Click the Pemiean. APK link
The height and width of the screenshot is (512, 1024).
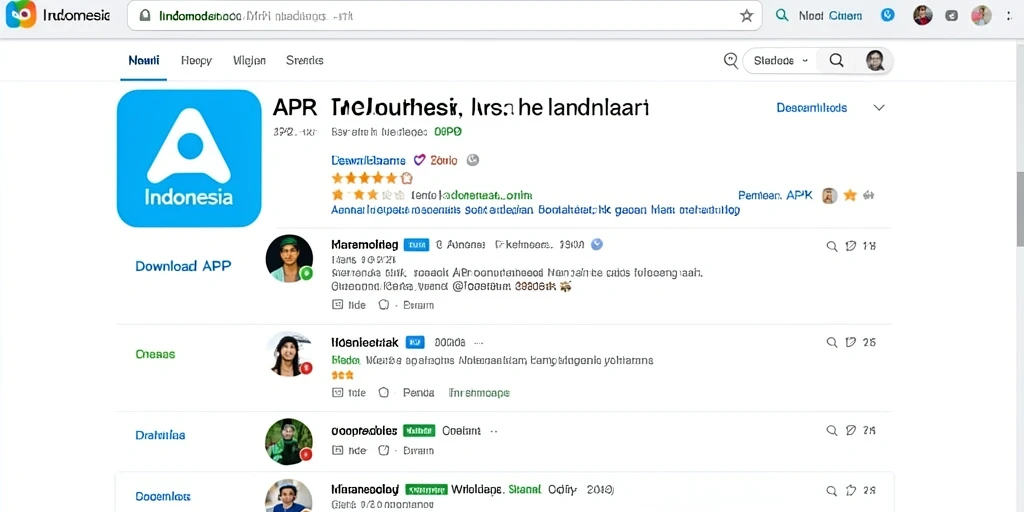coord(775,195)
